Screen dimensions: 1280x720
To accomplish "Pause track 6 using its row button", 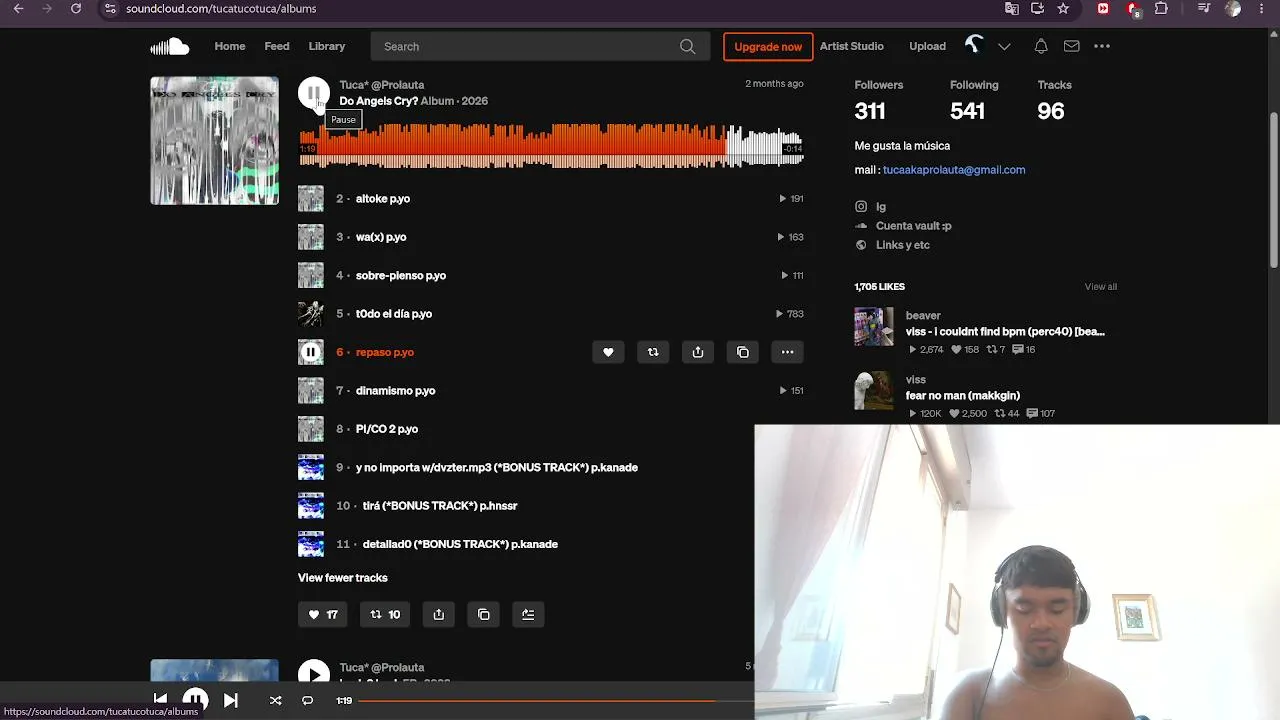I will [311, 352].
